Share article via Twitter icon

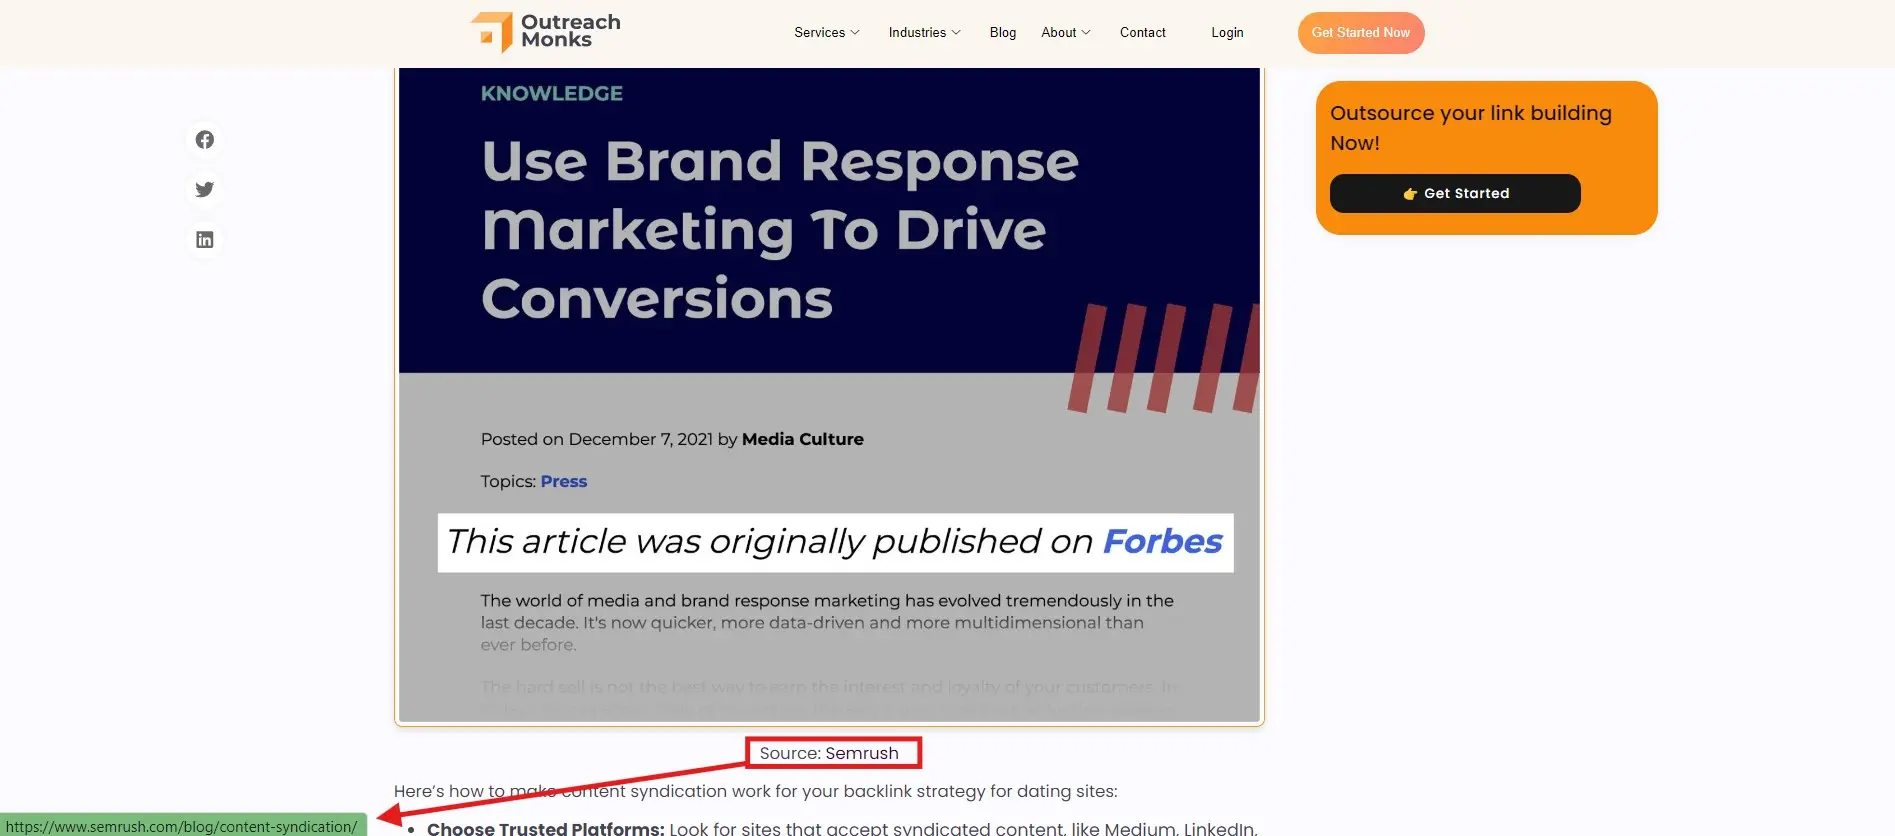pyautogui.click(x=205, y=190)
